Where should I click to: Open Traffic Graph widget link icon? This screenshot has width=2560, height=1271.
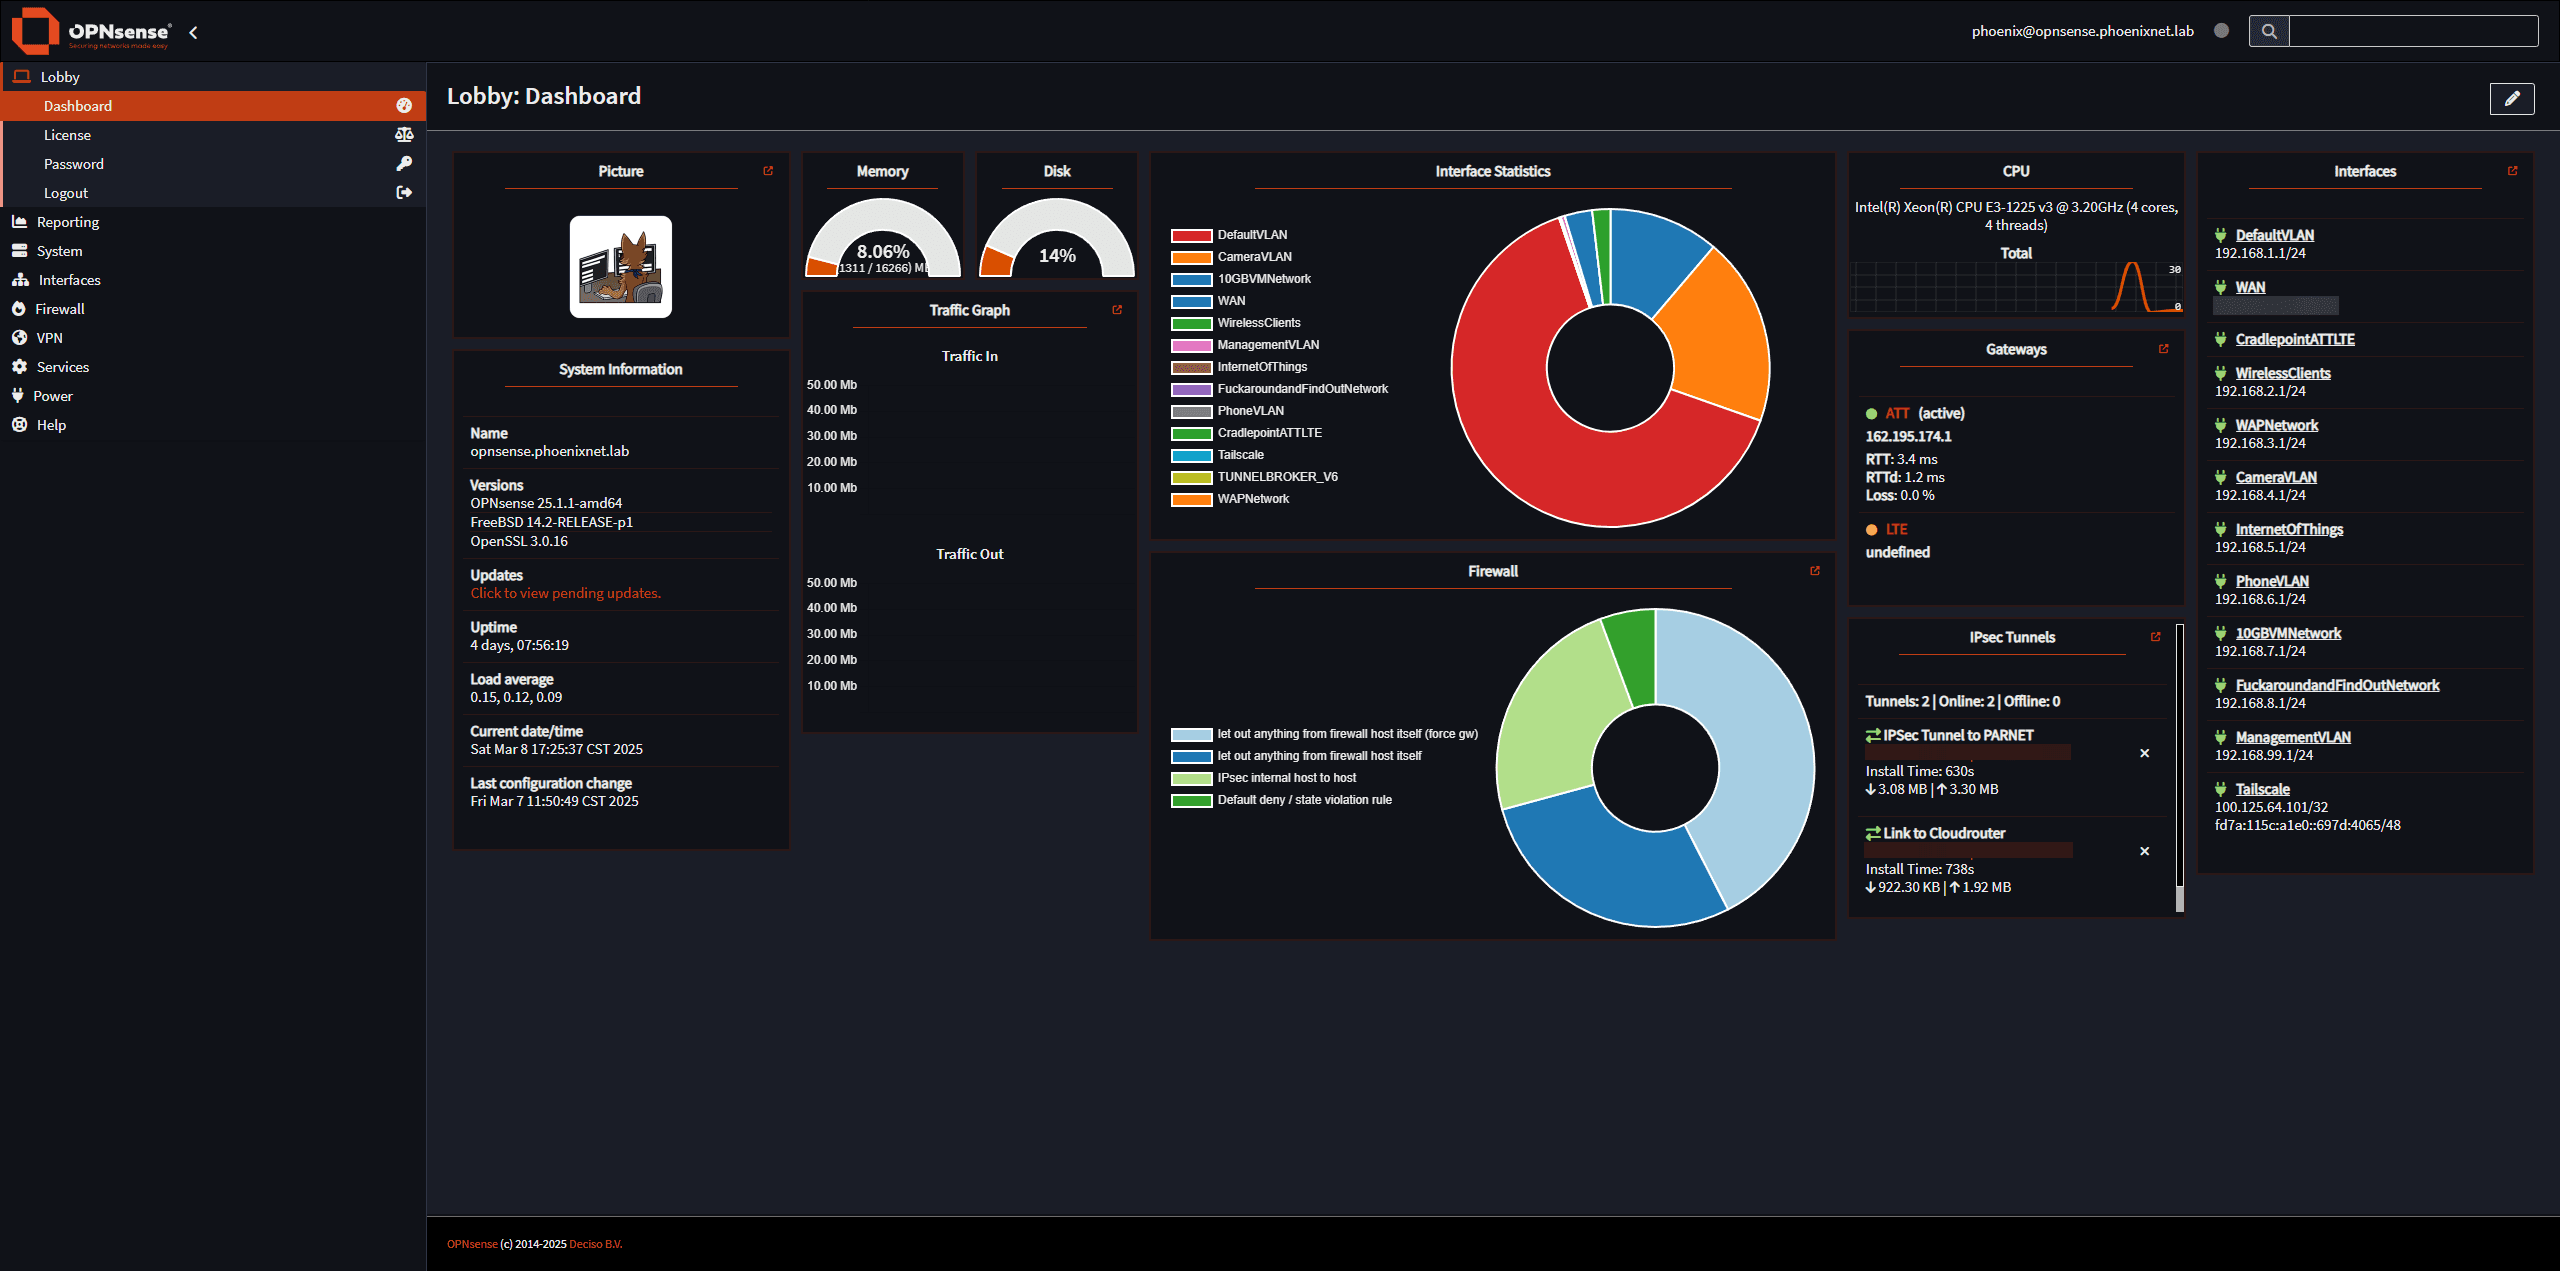pyautogui.click(x=1117, y=310)
